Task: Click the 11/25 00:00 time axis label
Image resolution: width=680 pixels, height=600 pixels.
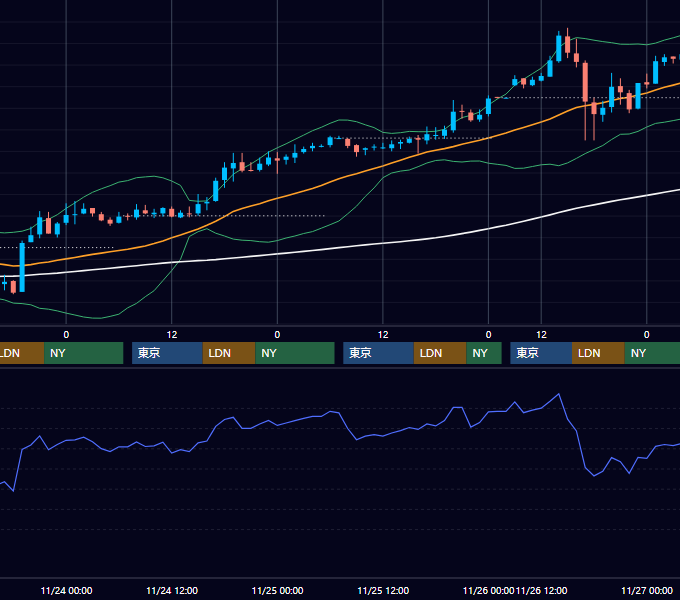Action: [x=278, y=590]
